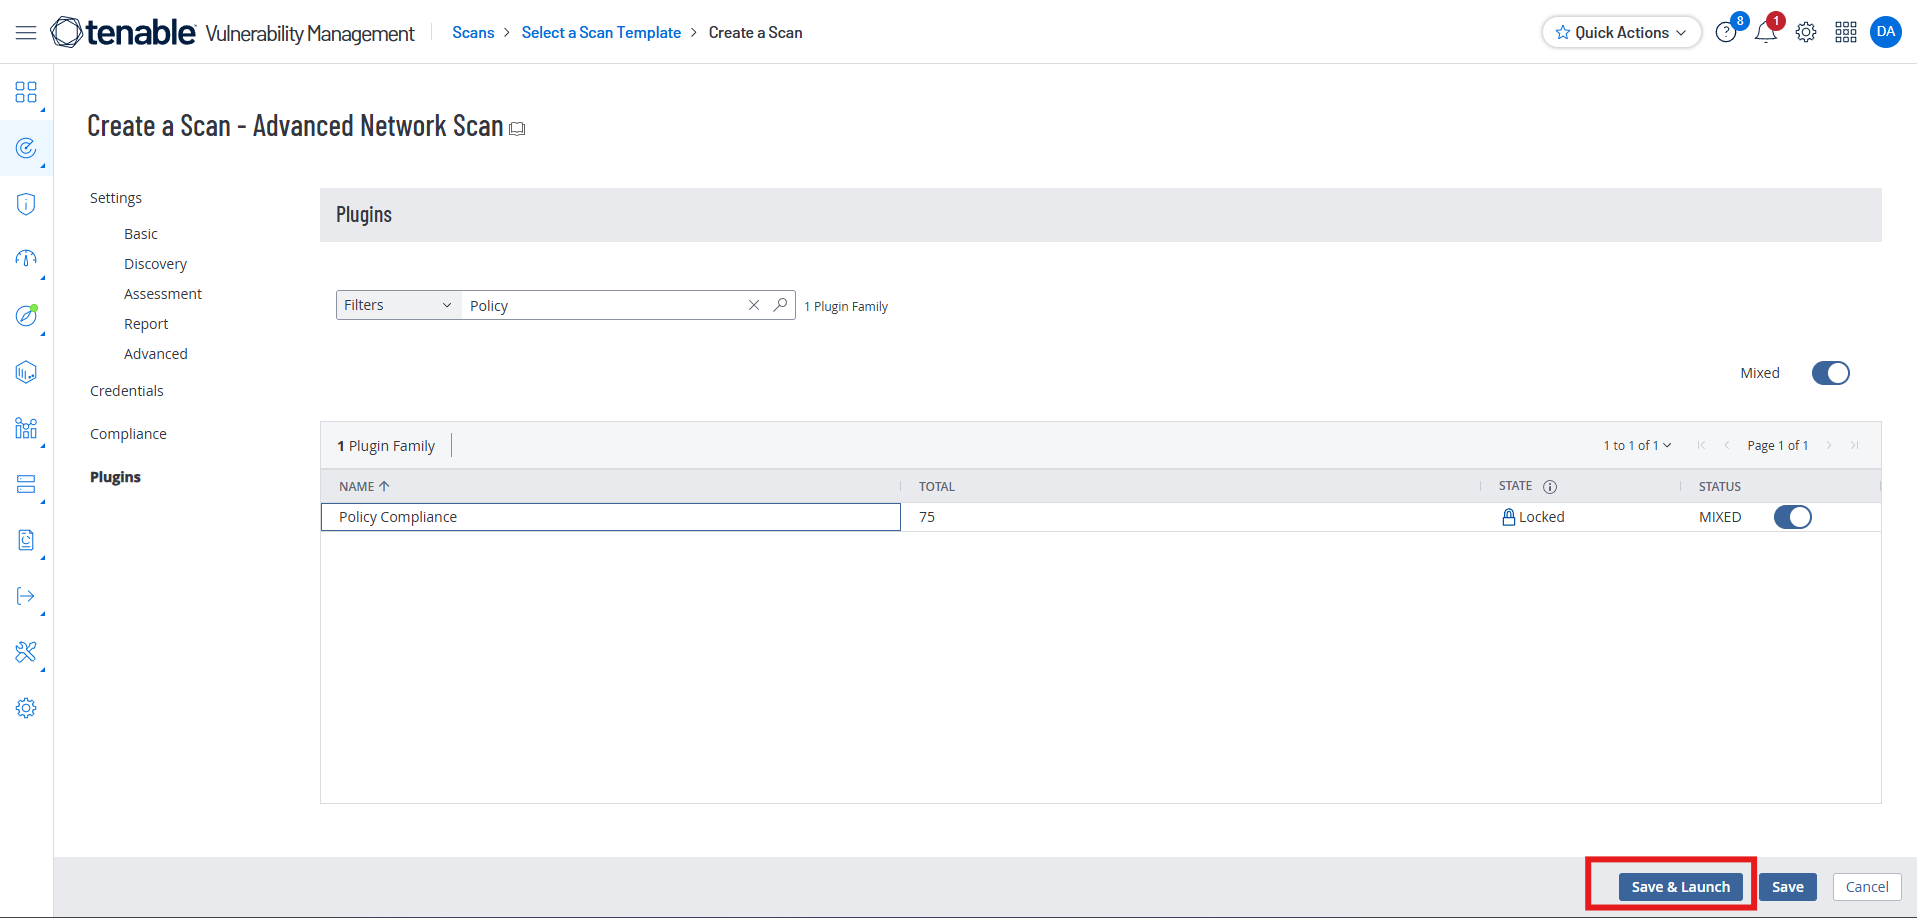
Task: Toggle the Mixed plugins switch
Action: pyautogui.click(x=1830, y=373)
